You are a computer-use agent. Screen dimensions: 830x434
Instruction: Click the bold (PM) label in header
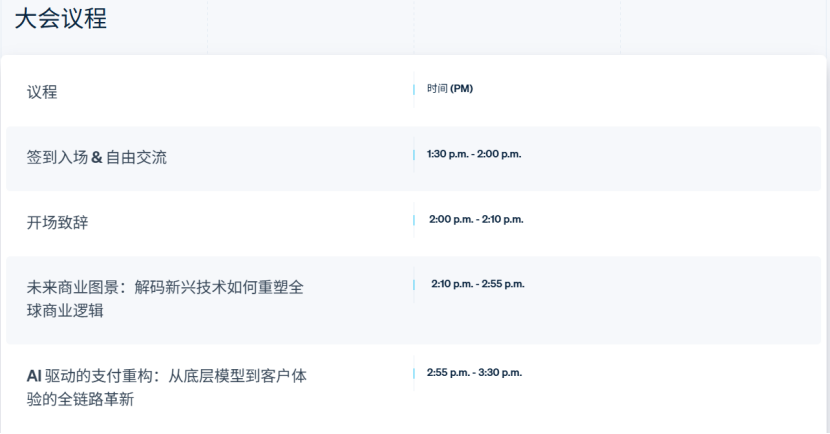point(461,88)
